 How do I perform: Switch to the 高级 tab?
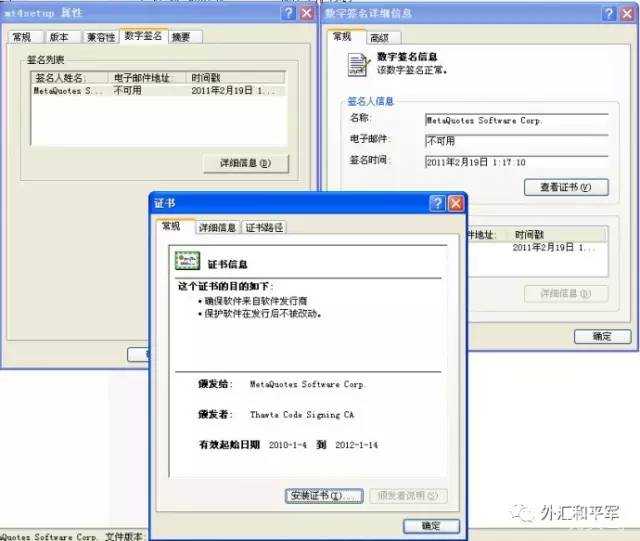click(379, 37)
